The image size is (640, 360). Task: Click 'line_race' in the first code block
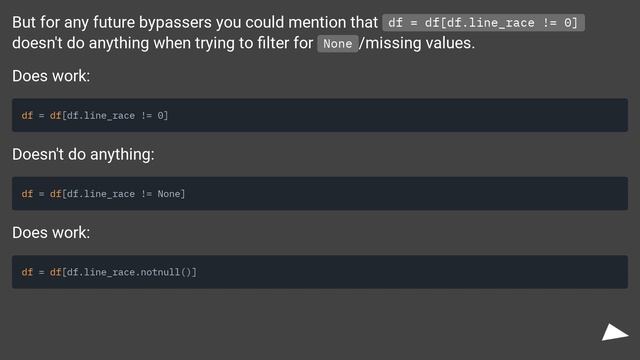coord(109,116)
